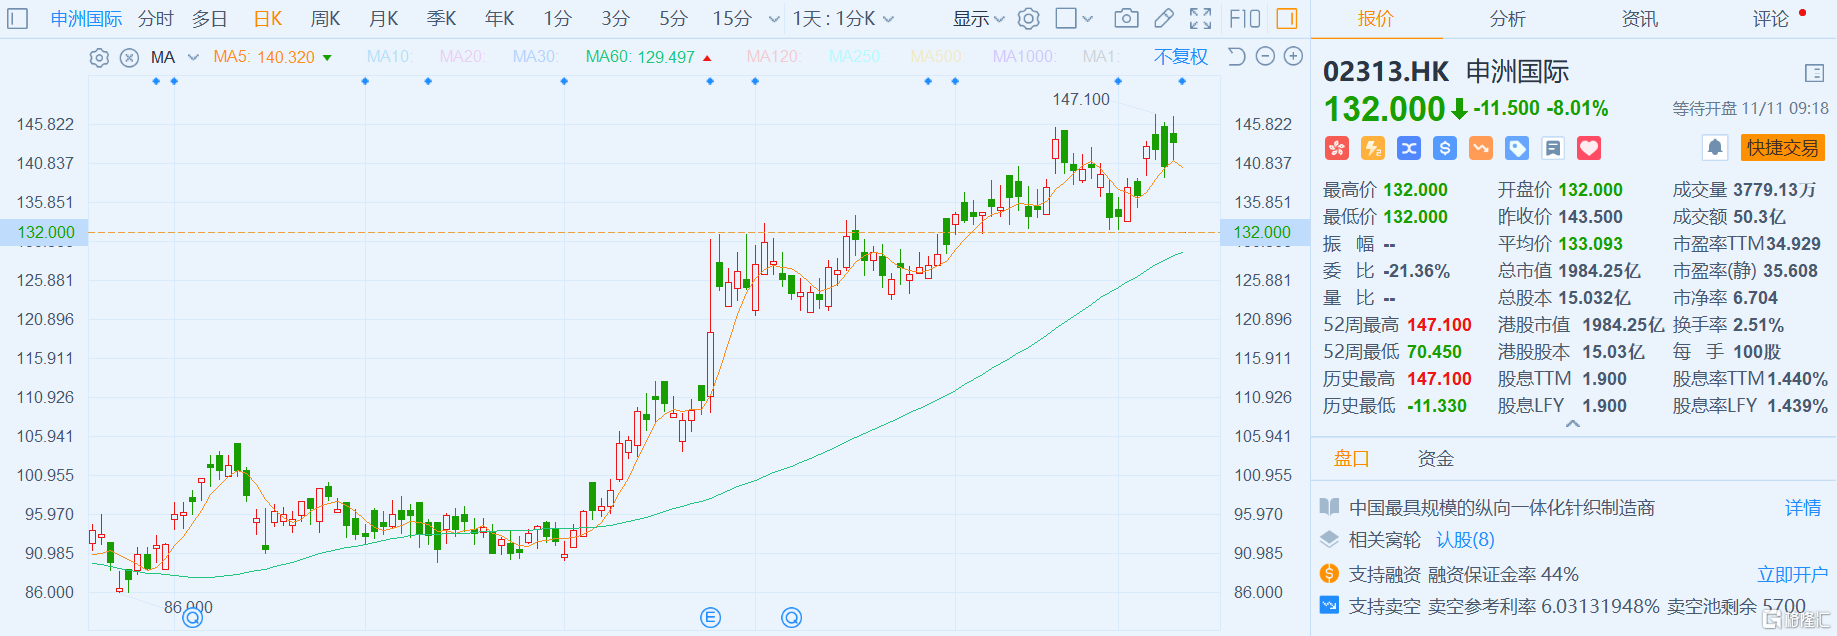The height and width of the screenshot is (636, 1837).
Task: Select the 月K monthly candlestick tab
Action: coord(383,19)
